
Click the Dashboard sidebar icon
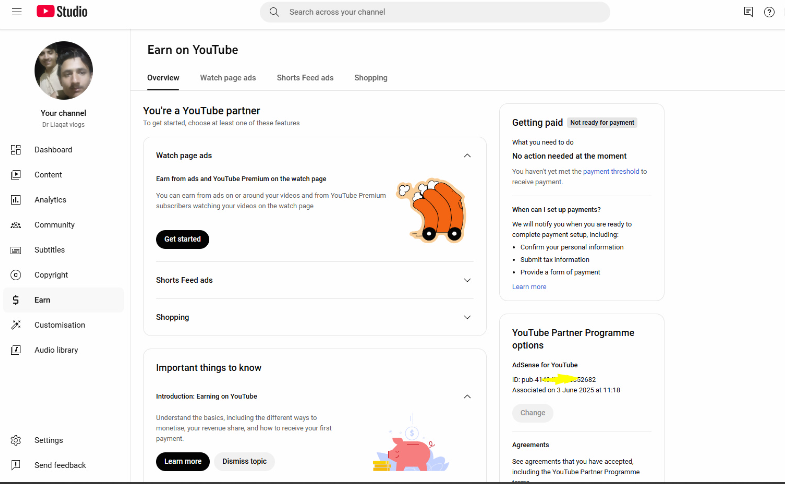(16, 150)
